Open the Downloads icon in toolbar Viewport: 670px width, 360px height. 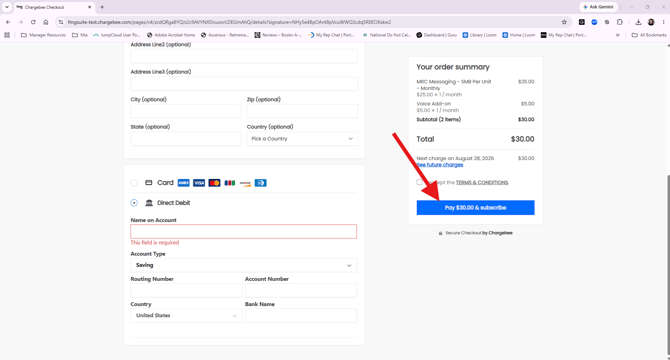click(638, 22)
